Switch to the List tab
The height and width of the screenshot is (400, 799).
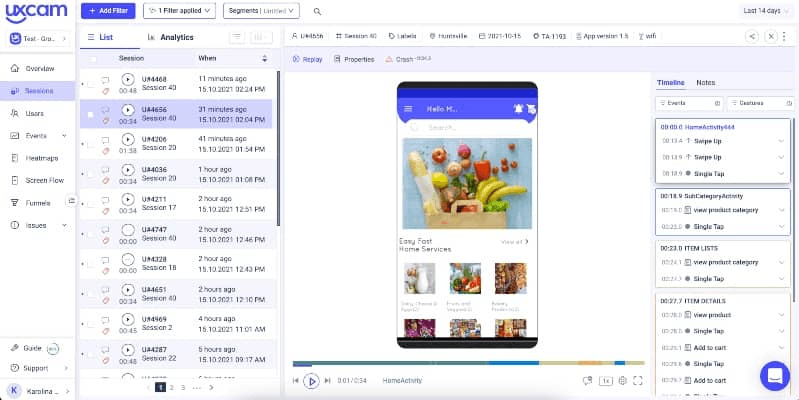100,37
